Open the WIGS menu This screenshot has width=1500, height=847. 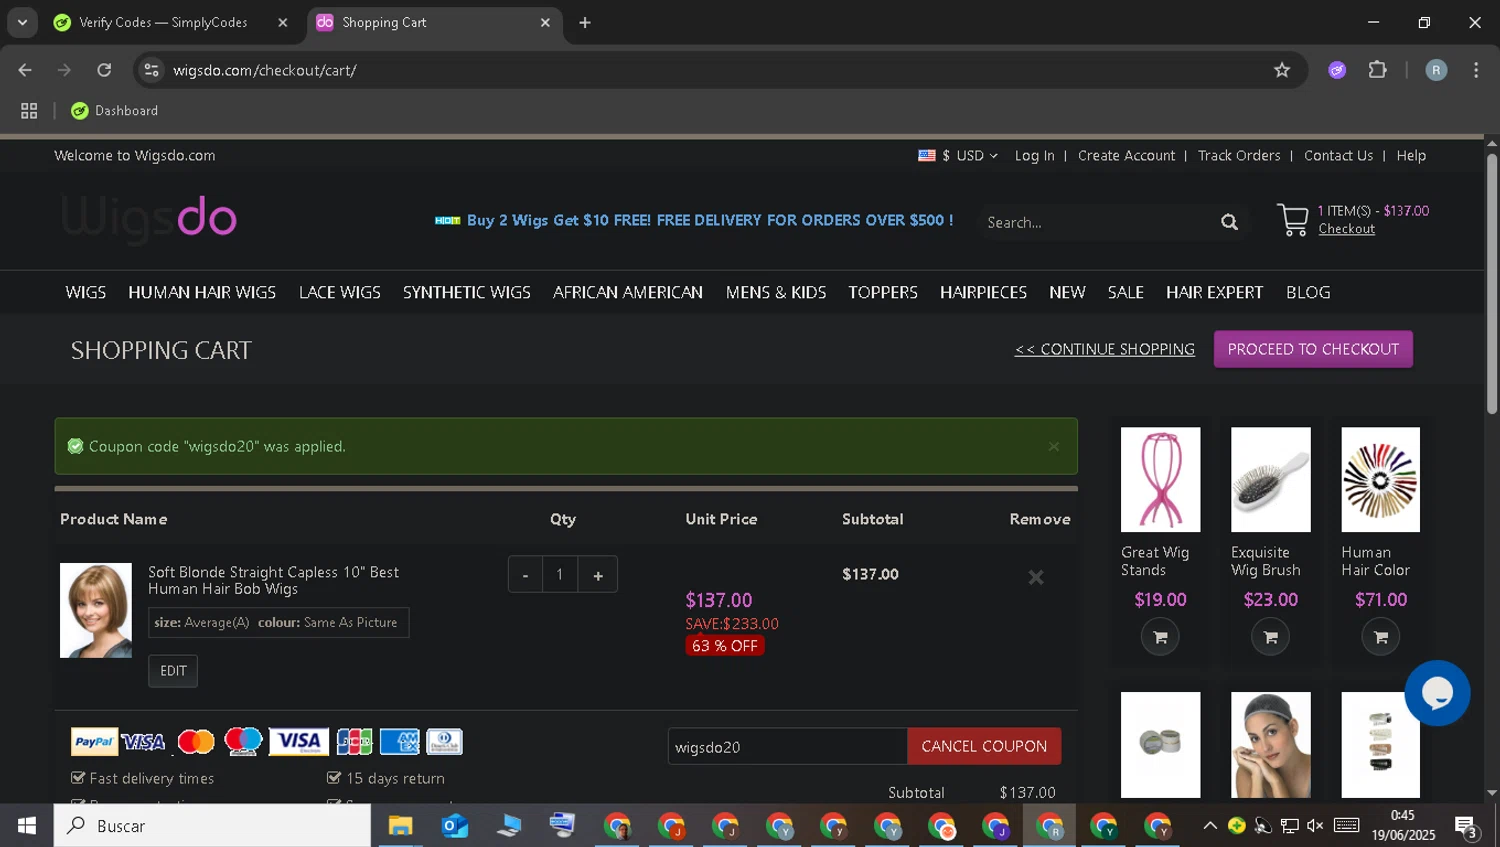point(86,292)
